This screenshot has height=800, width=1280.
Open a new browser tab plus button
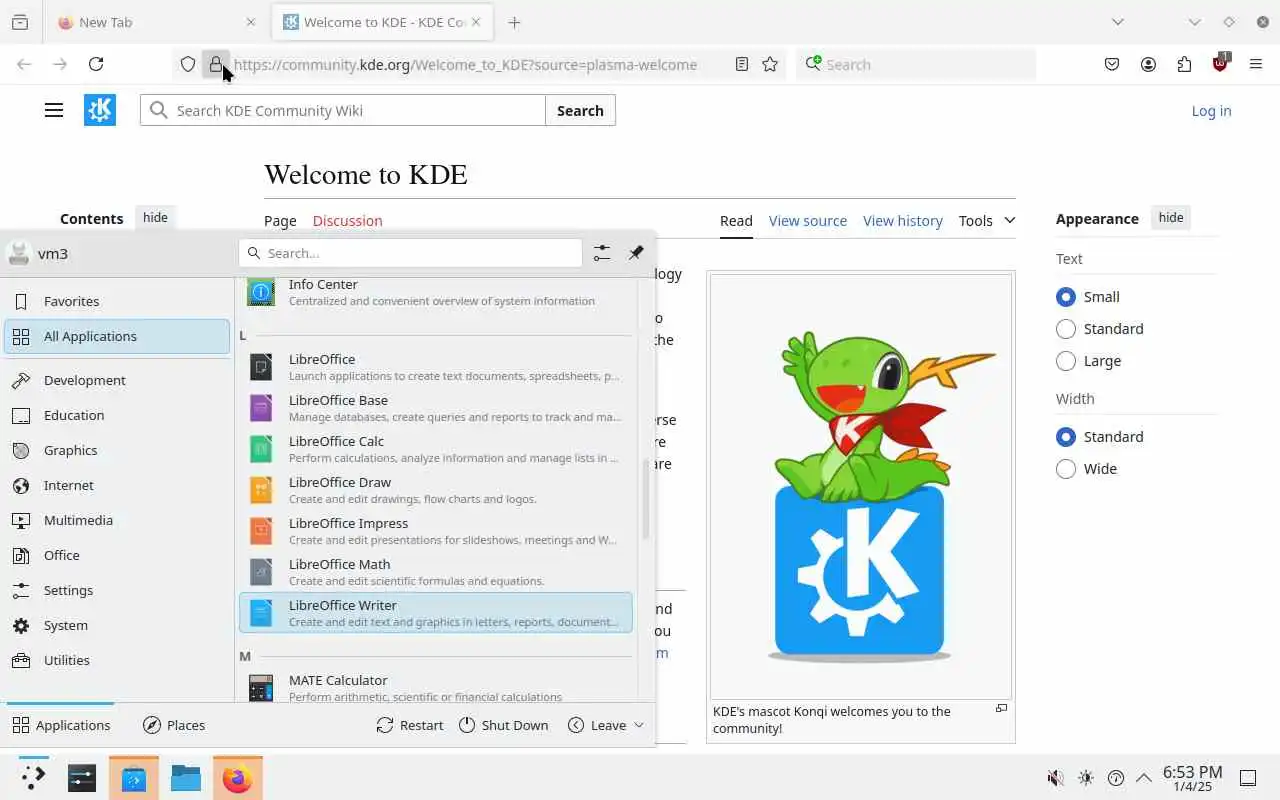coord(514,22)
